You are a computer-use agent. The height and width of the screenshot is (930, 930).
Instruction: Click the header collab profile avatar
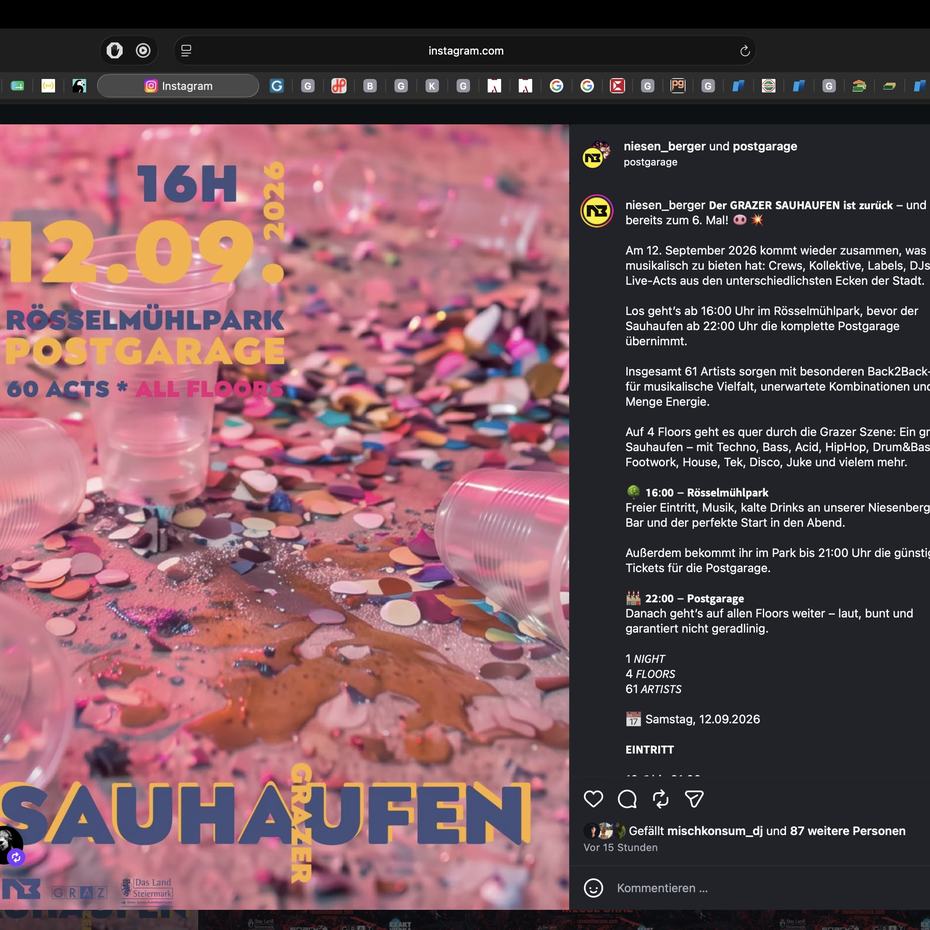click(x=596, y=155)
